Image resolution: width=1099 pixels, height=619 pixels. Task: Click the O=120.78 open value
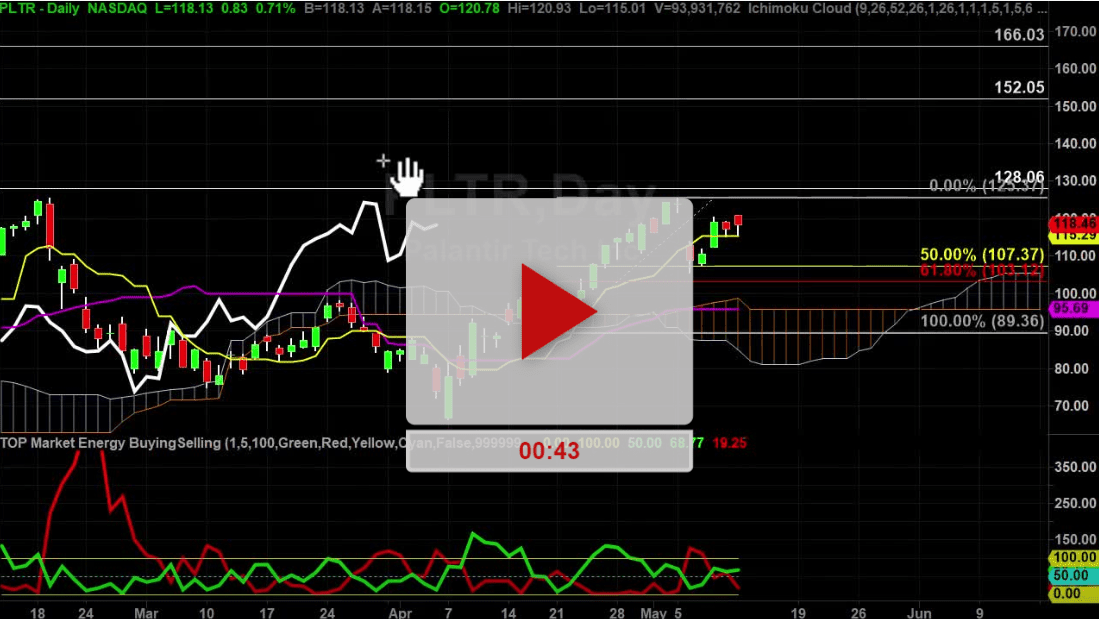(468, 8)
